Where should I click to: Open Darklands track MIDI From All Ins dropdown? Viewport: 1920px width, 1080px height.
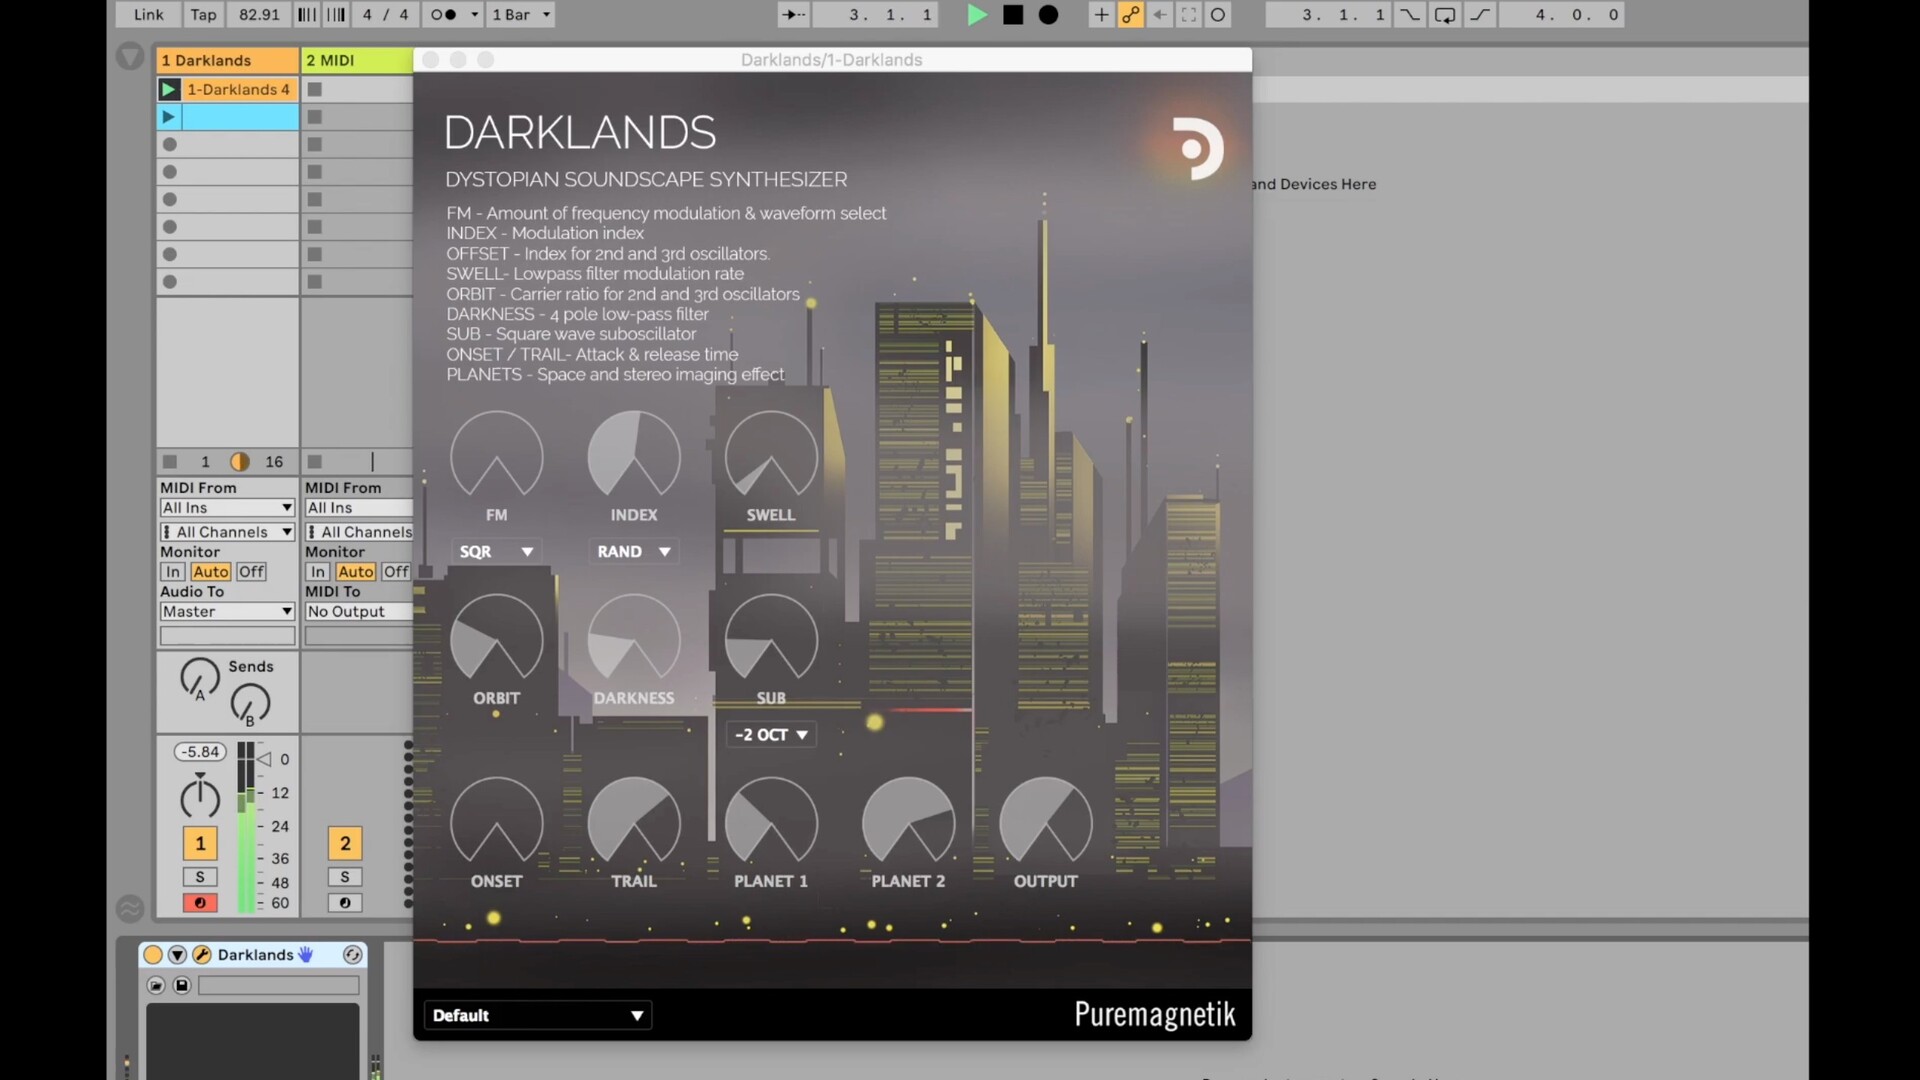(x=227, y=508)
